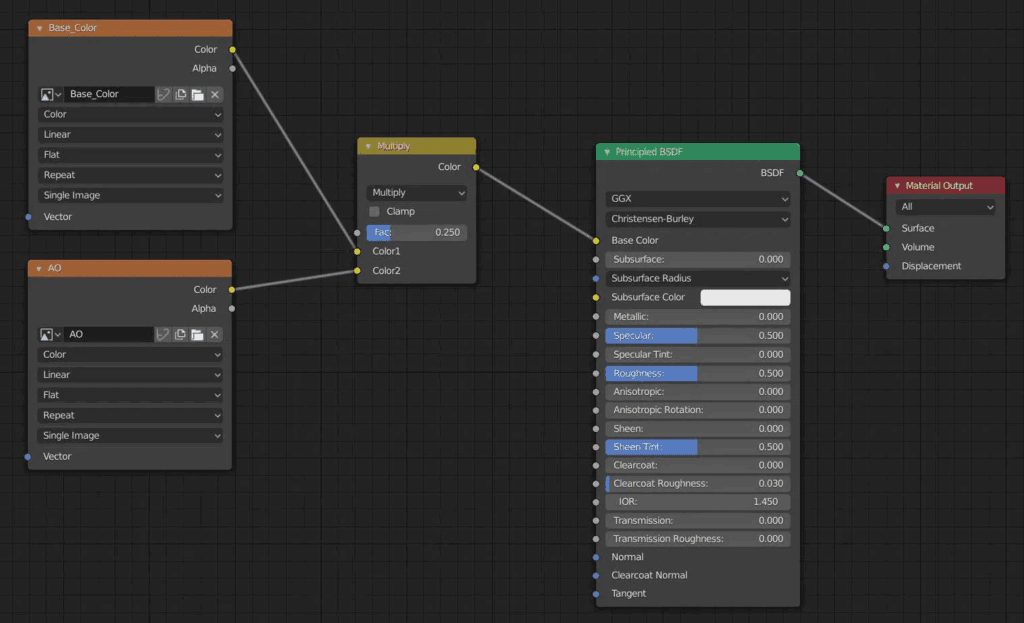Open the Subsurface Color swatch

click(745, 298)
